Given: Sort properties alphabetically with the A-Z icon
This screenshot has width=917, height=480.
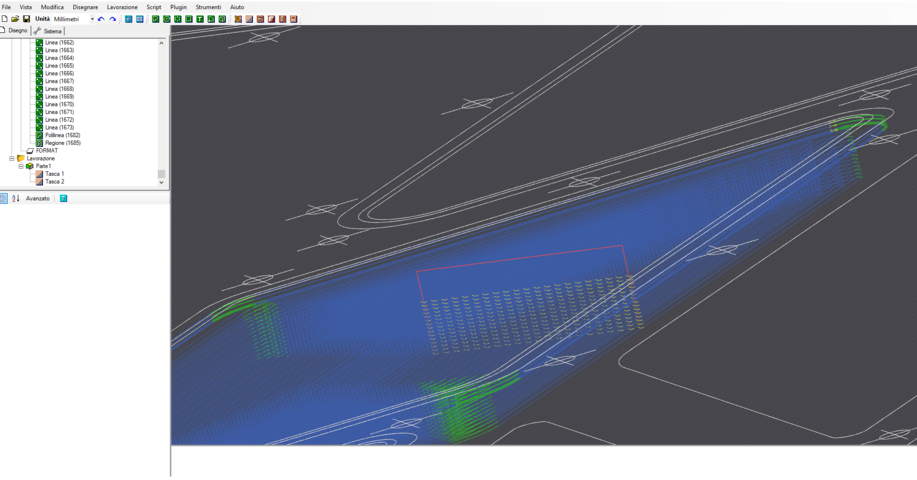Looking at the screenshot, I should [16, 199].
